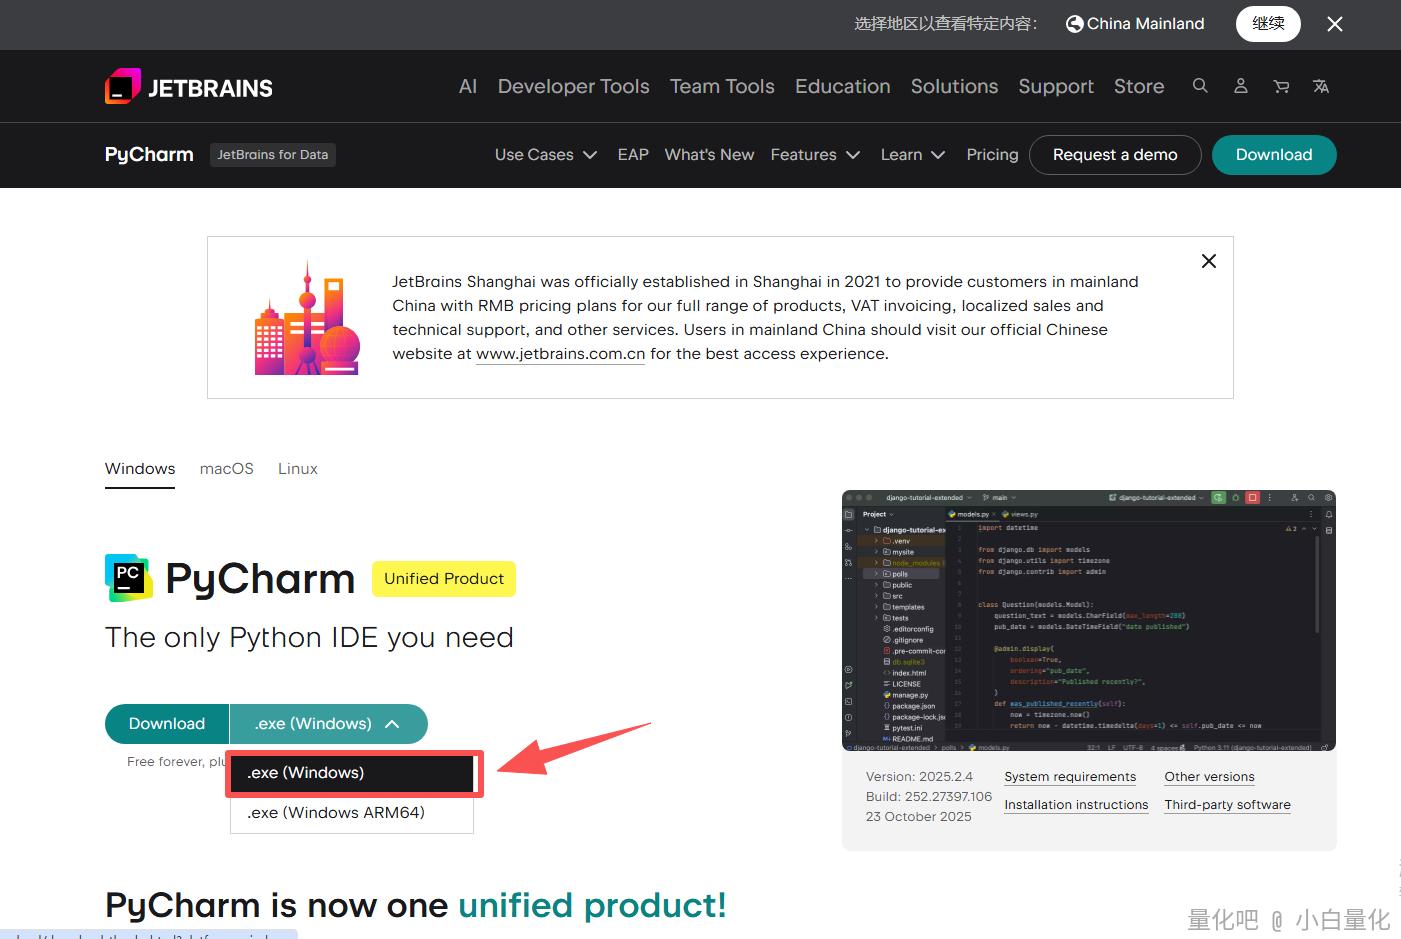Open the user account icon

click(1240, 86)
